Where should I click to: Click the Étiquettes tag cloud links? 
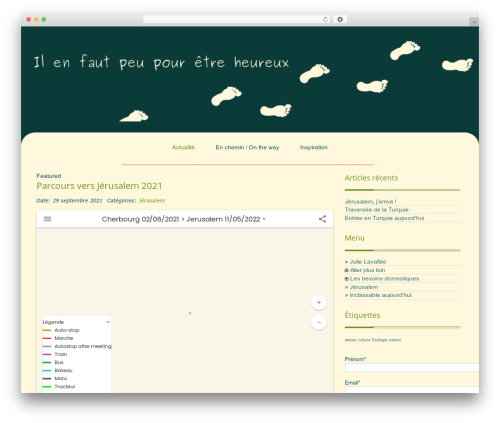pos(373,340)
